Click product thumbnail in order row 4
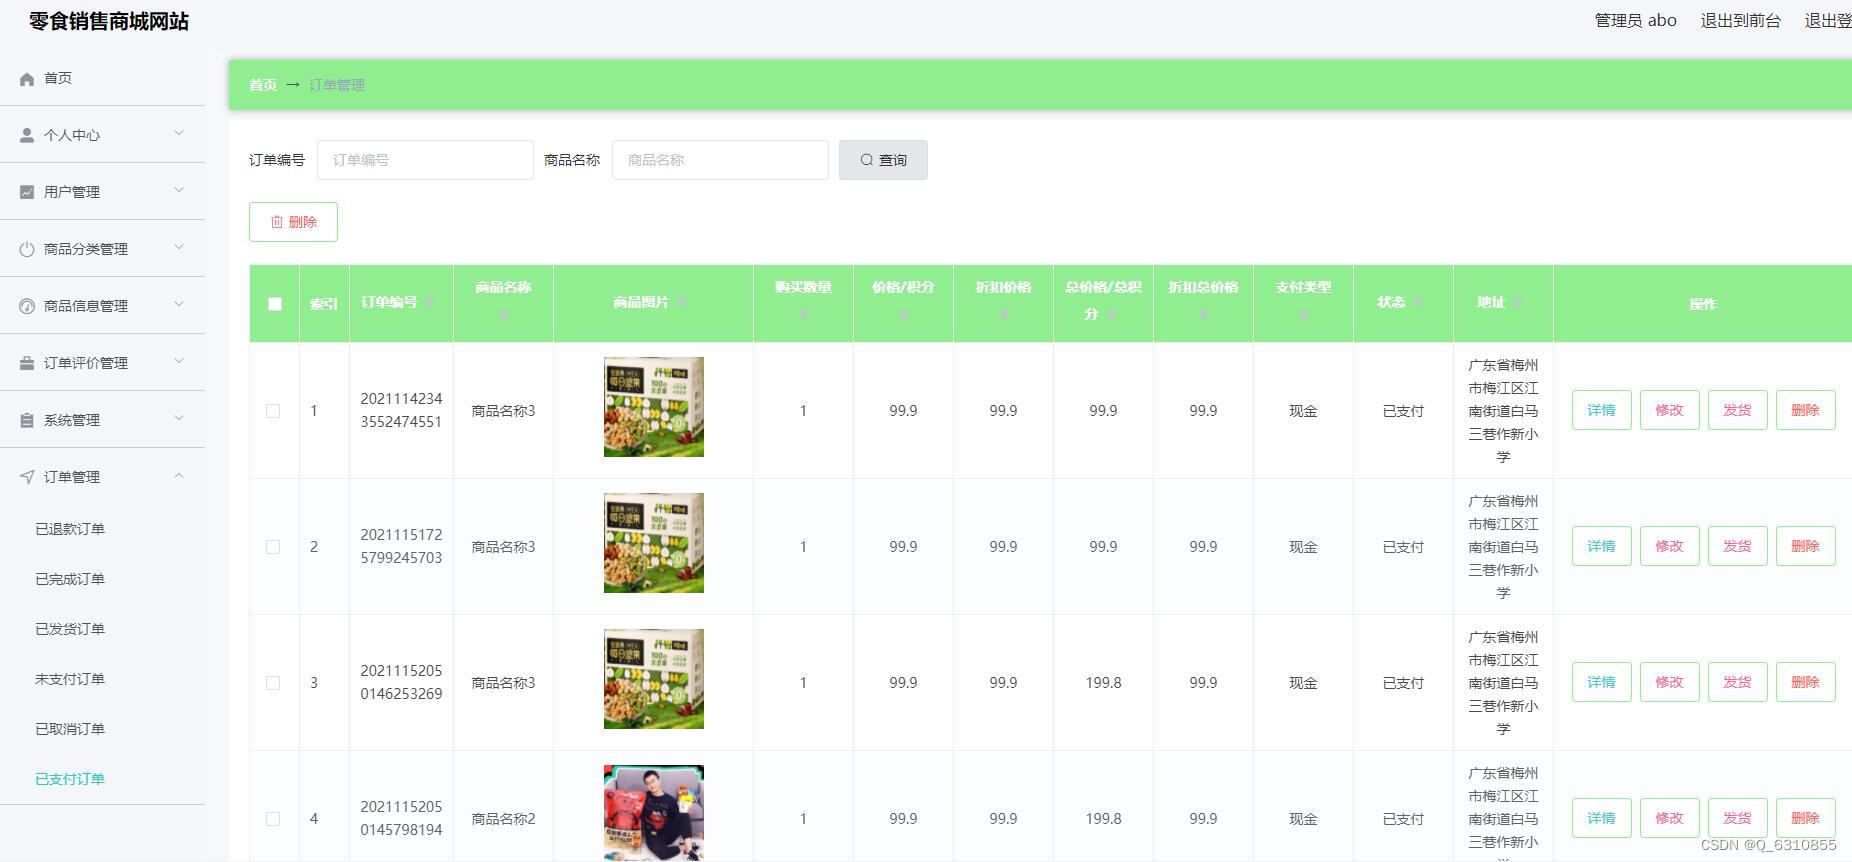Image resolution: width=1852 pixels, height=862 pixels. click(654, 813)
